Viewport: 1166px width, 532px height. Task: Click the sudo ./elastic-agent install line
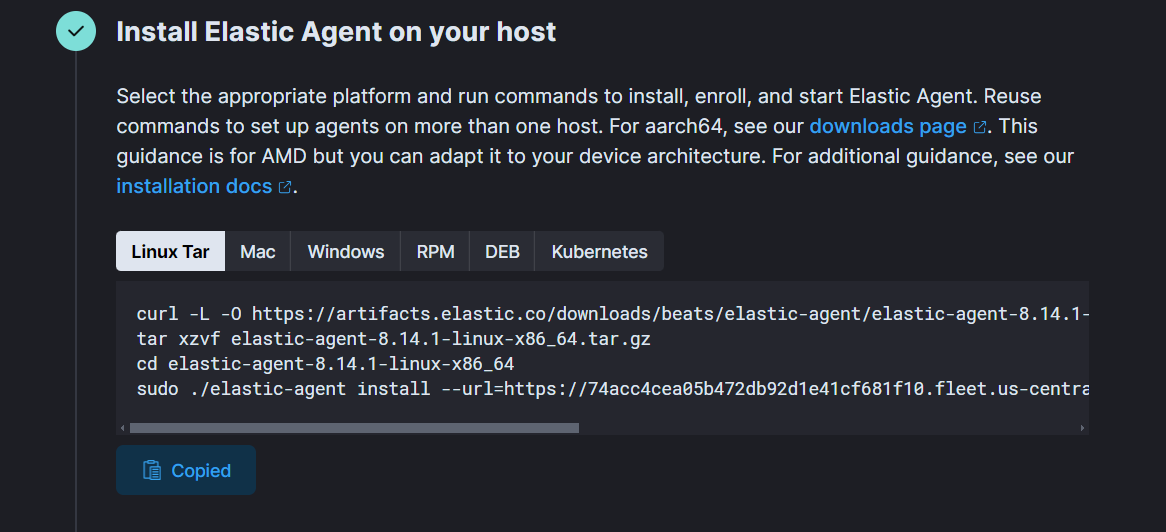(x=613, y=389)
